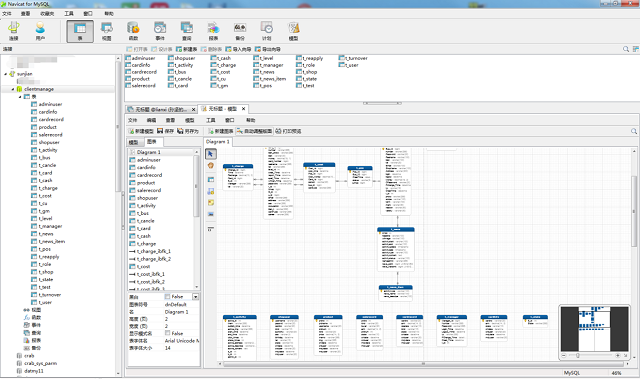This screenshot has height=379, width=640.
Task: Open the 黑白 property dropdown arrow
Action: [x=196, y=297]
